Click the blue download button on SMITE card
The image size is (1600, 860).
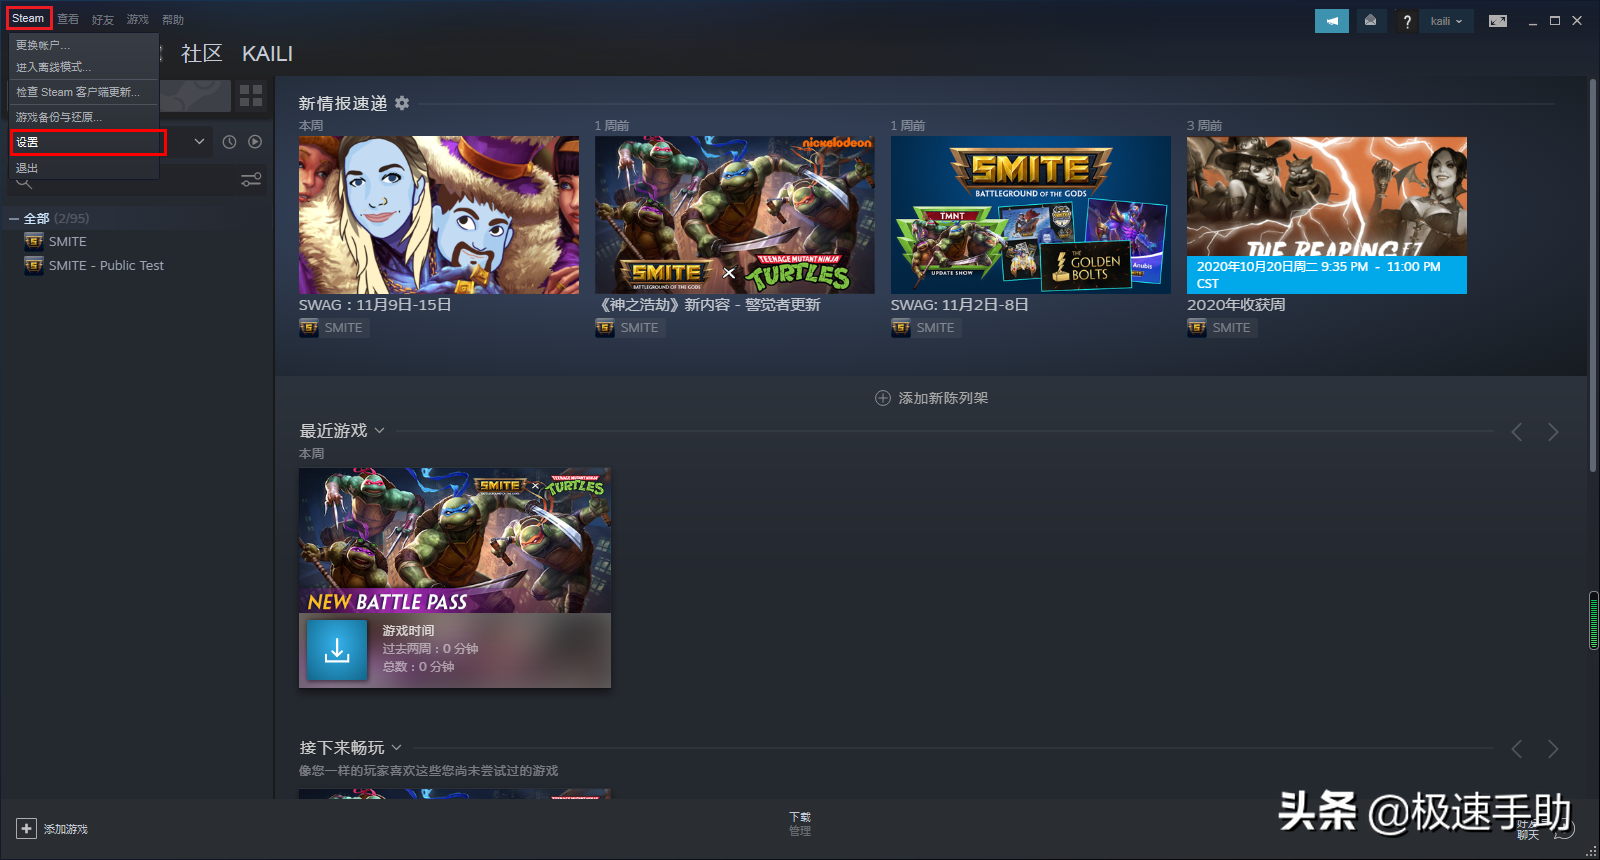pos(337,650)
